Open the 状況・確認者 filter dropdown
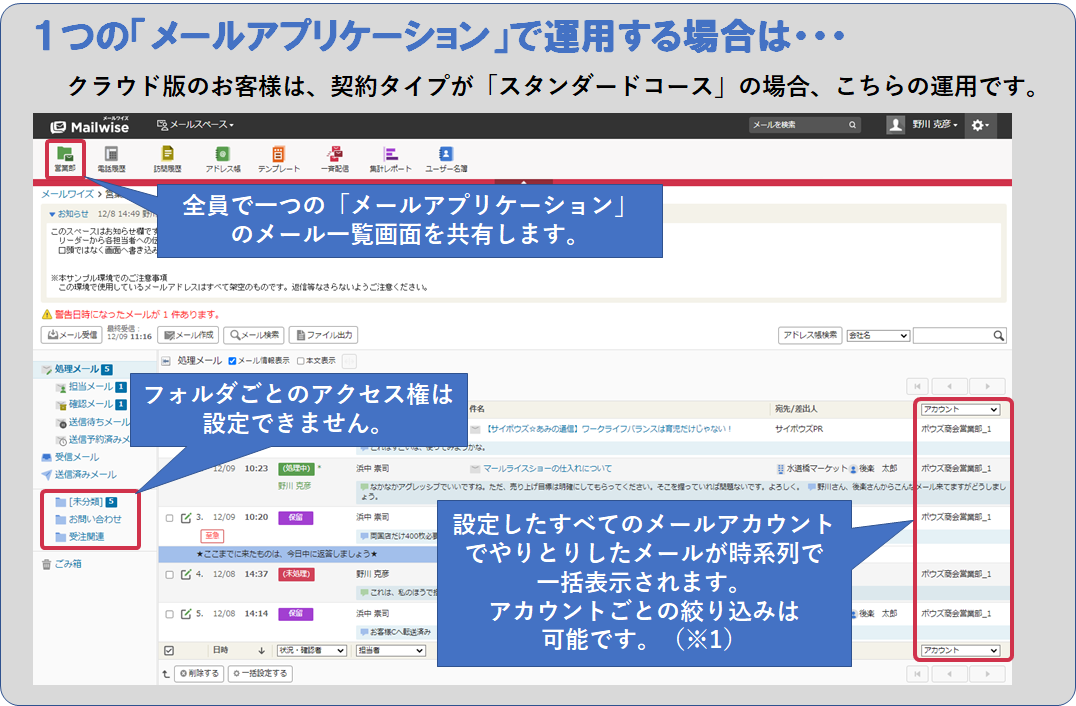 point(312,650)
